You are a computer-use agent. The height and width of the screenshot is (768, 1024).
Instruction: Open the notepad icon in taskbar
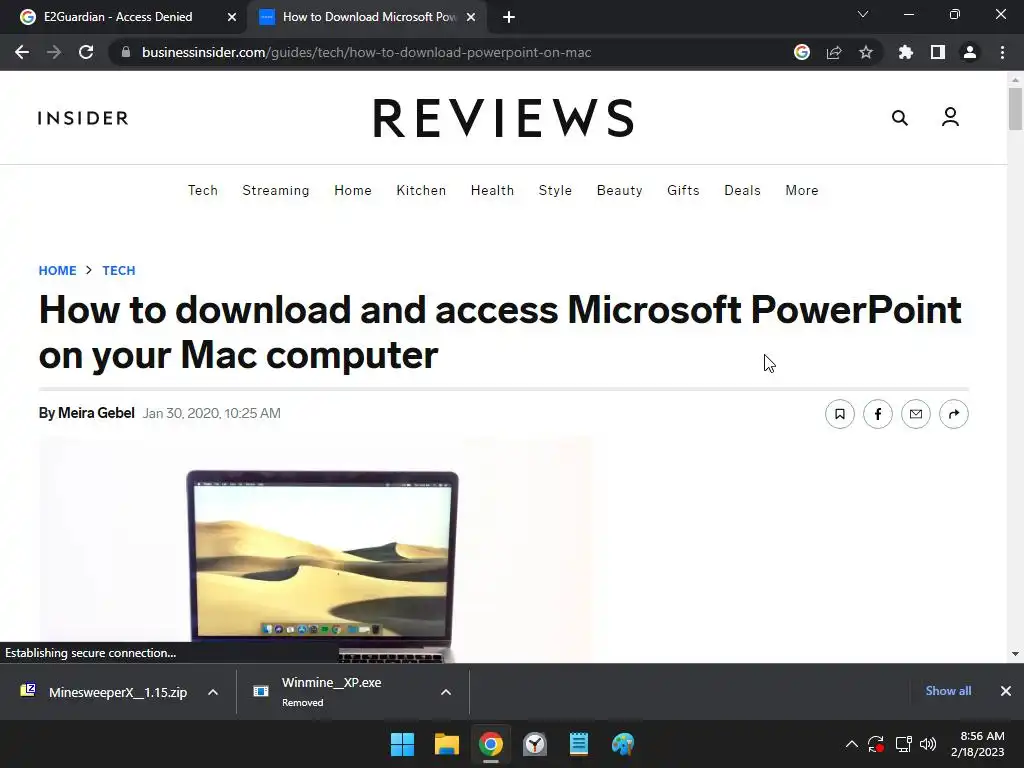tap(579, 744)
